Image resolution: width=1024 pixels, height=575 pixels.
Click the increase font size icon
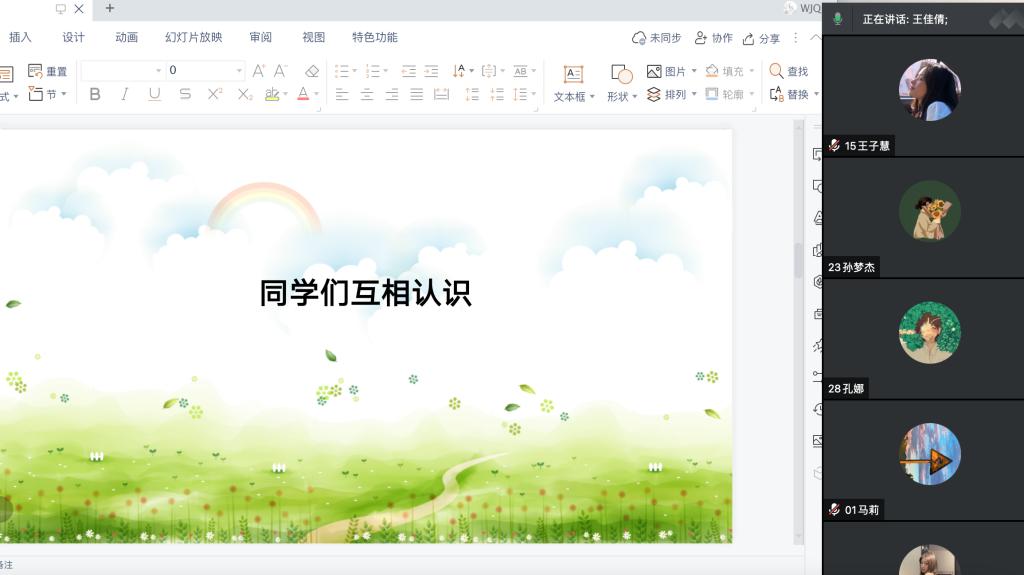click(258, 71)
